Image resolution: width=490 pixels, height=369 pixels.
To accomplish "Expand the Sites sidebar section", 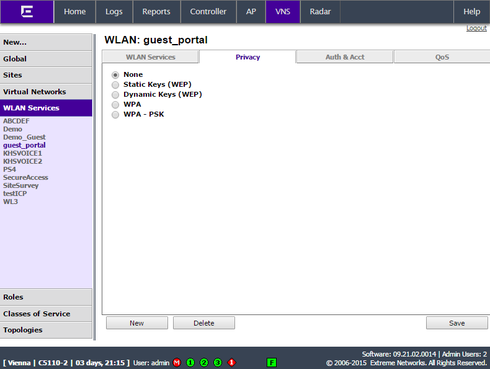I will pos(46,75).
